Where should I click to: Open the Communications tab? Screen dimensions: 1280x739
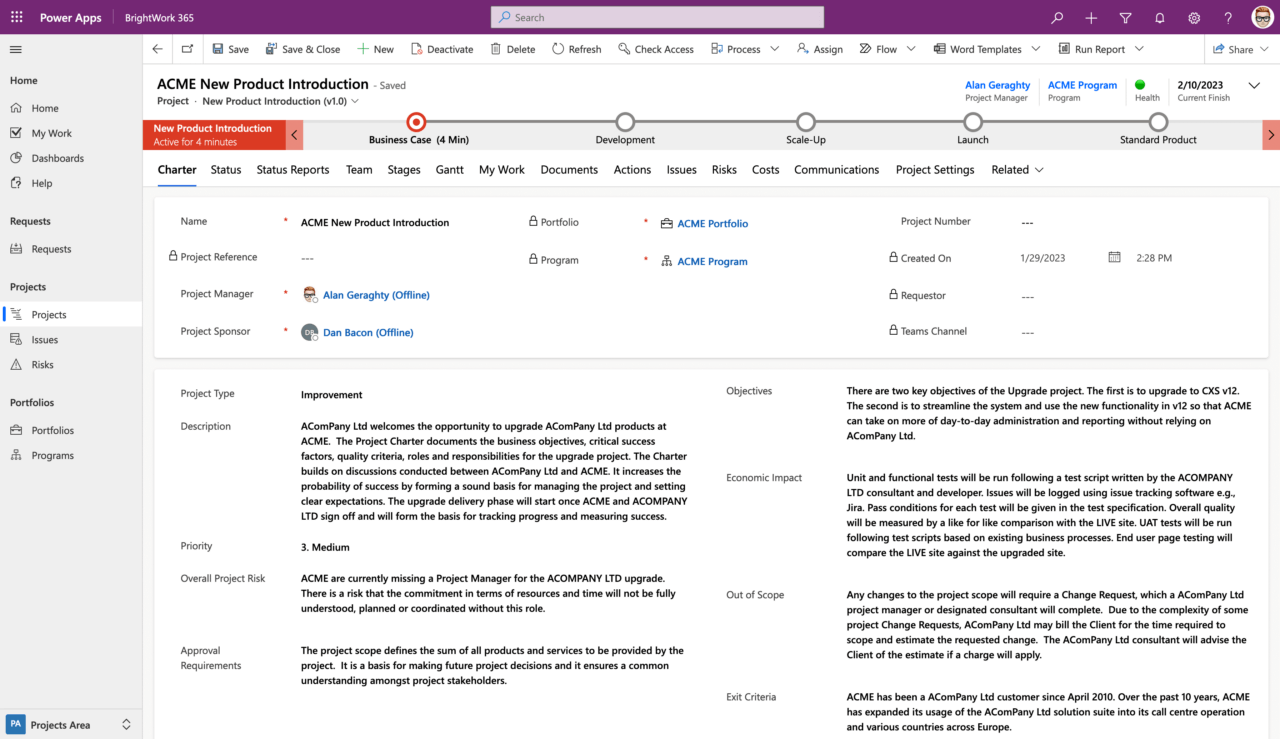click(836, 169)
